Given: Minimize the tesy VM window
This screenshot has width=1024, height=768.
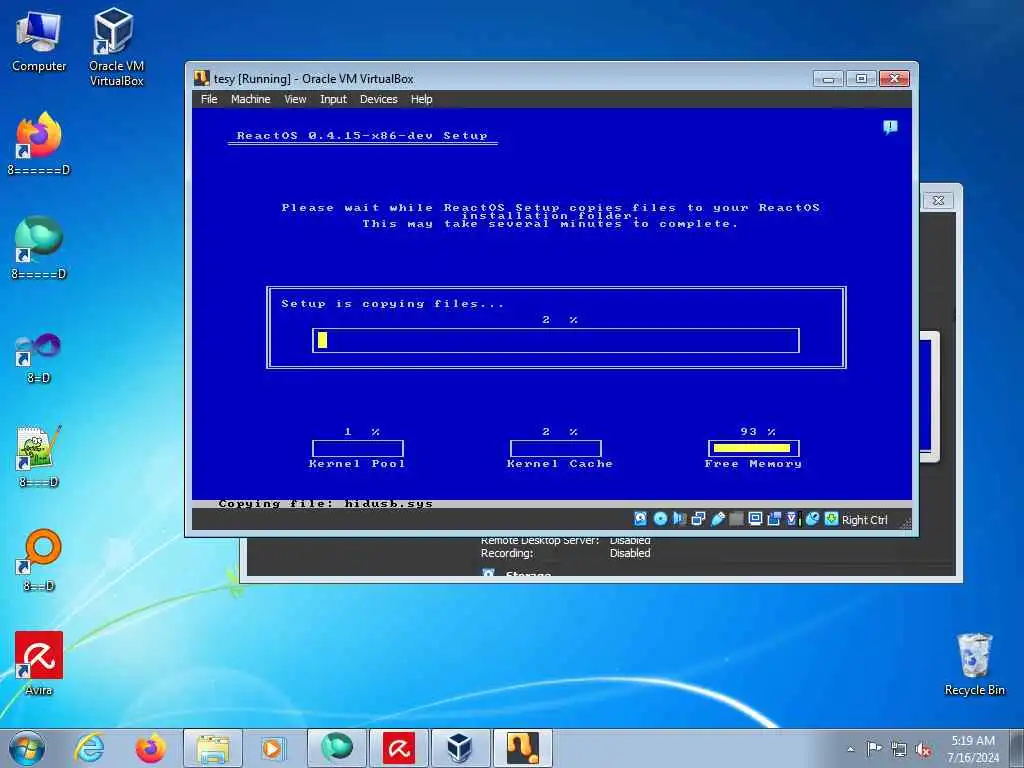Looking at the screenshot, I should pyautogui.click(x=828, y=79).
